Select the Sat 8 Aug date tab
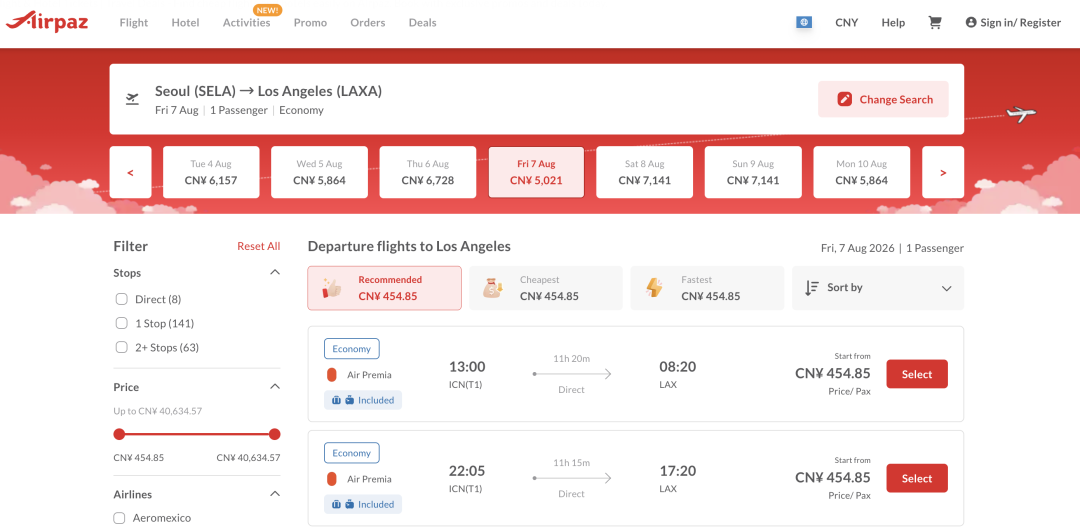The width and height of the screenshot is (1080, 531). pyautogui.click(x=645, y=172)
